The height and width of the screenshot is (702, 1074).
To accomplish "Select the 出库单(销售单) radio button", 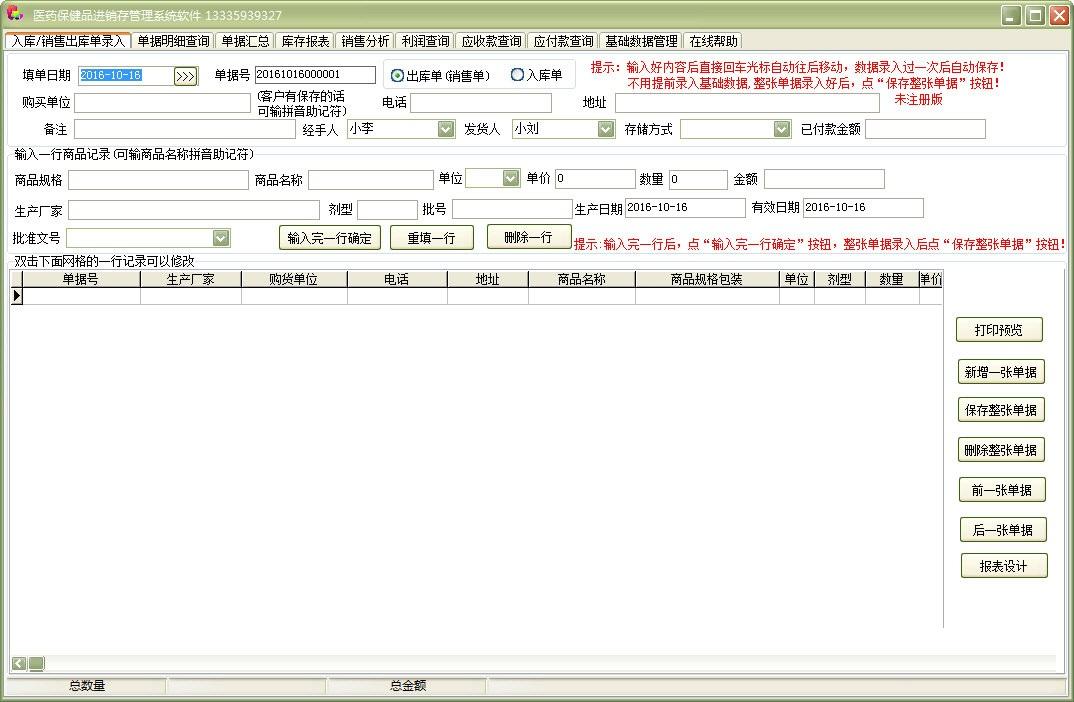I will 397,75.
